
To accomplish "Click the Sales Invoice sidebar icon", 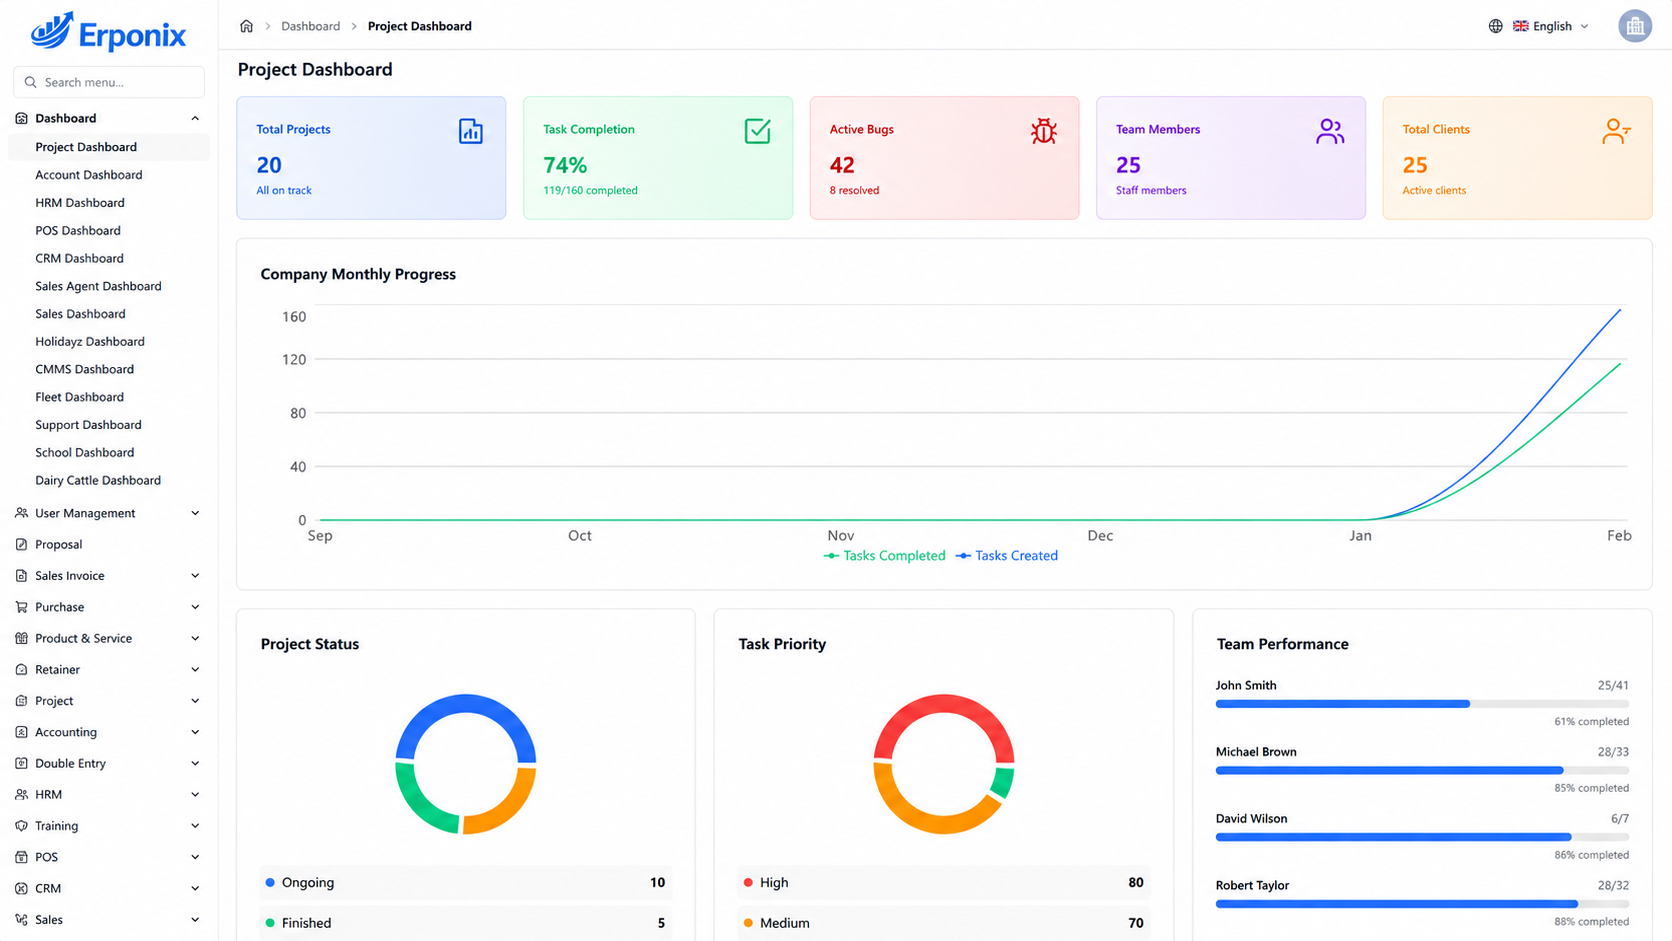I will coord(21,576).
